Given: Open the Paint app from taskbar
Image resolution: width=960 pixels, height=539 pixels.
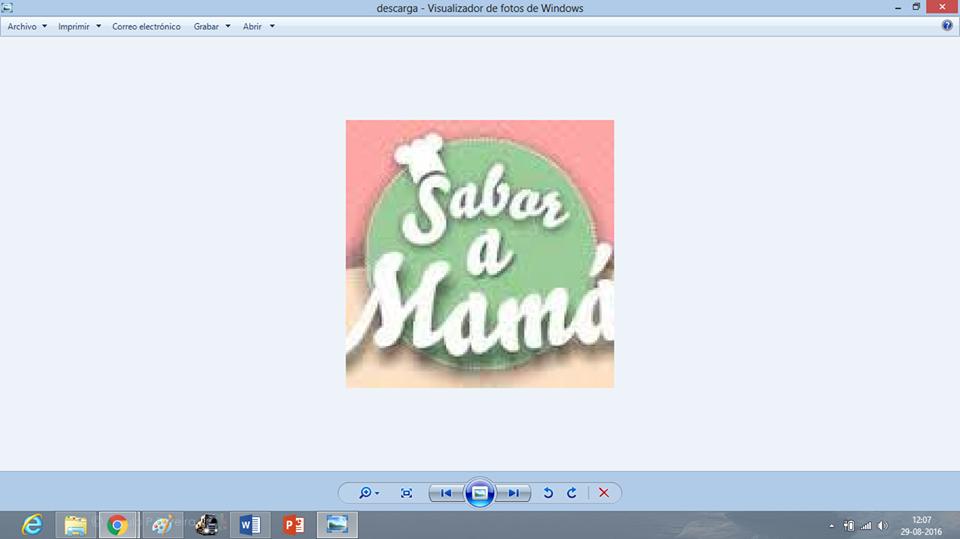Looking at the screenshot, I should tap(162, 525).
